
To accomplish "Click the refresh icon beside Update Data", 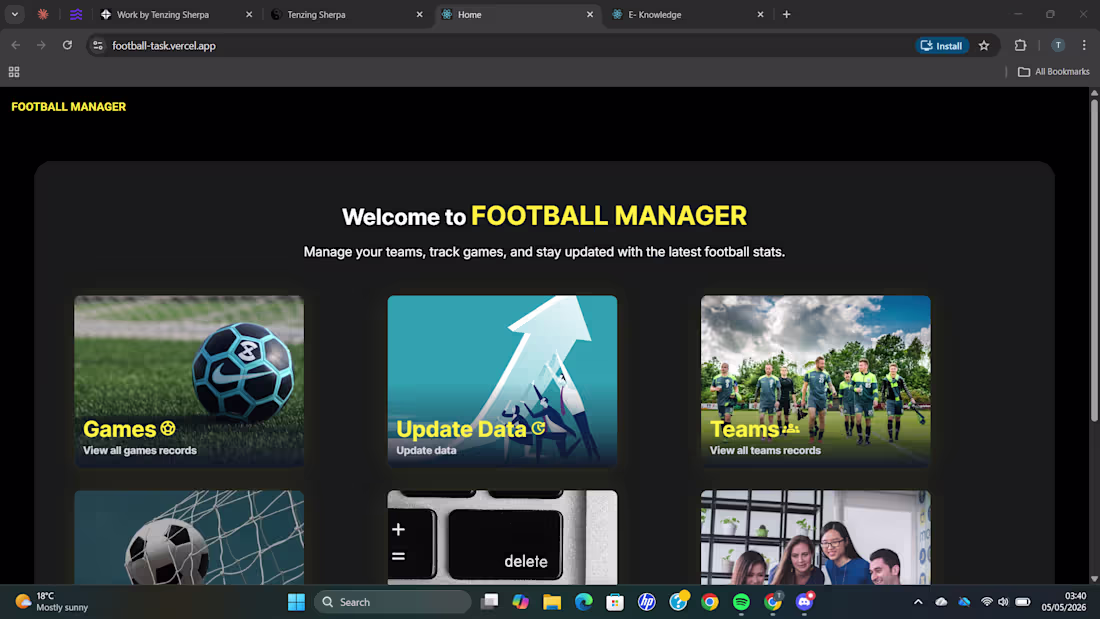I will point(538,428).
